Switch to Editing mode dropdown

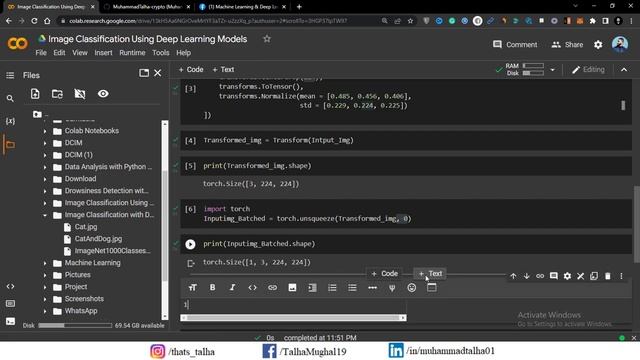pos(588,70)
